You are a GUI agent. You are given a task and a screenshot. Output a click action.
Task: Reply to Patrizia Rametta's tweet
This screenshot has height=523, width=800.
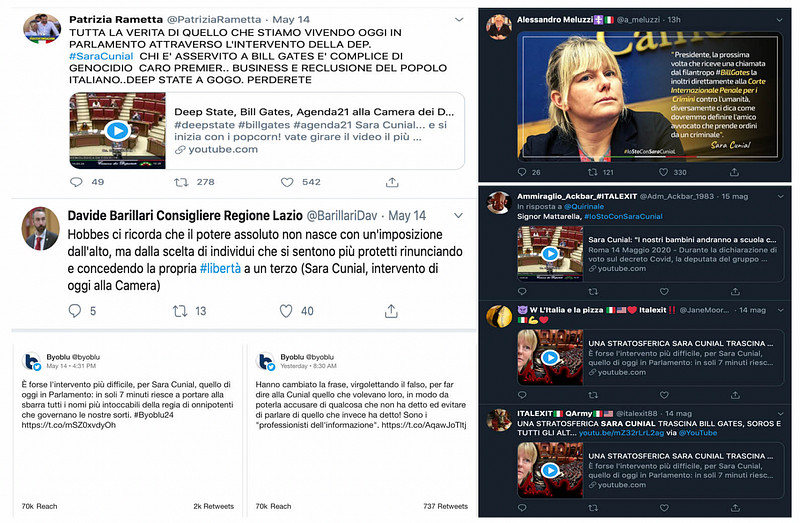76,182
